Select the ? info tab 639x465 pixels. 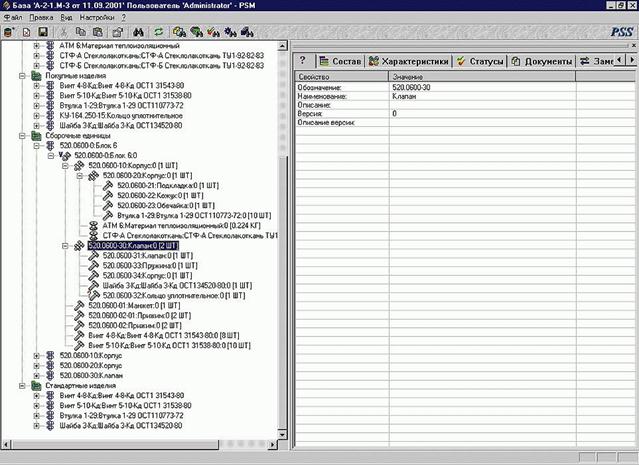click(303, 60)
